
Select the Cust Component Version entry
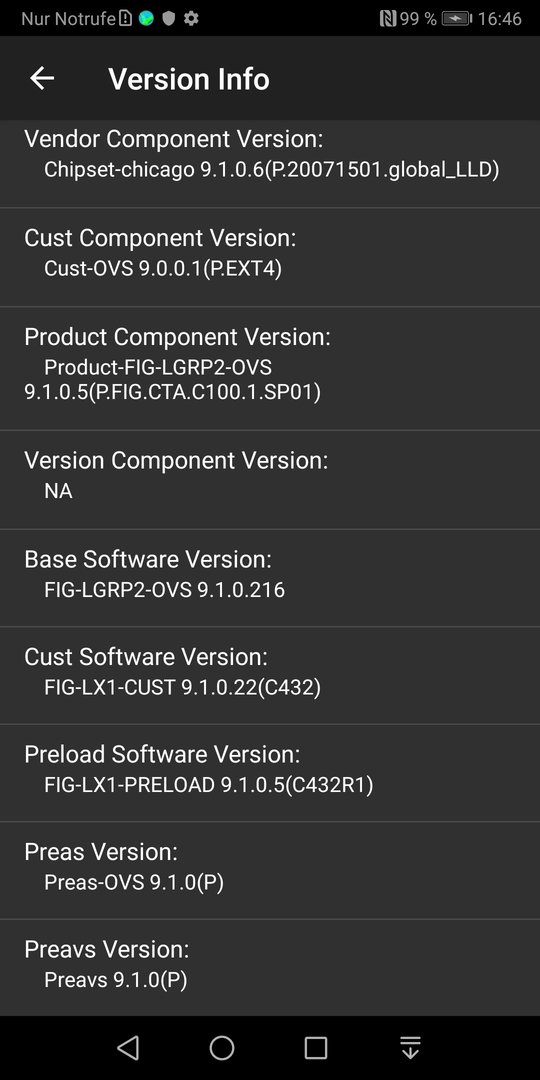point(270,258)
